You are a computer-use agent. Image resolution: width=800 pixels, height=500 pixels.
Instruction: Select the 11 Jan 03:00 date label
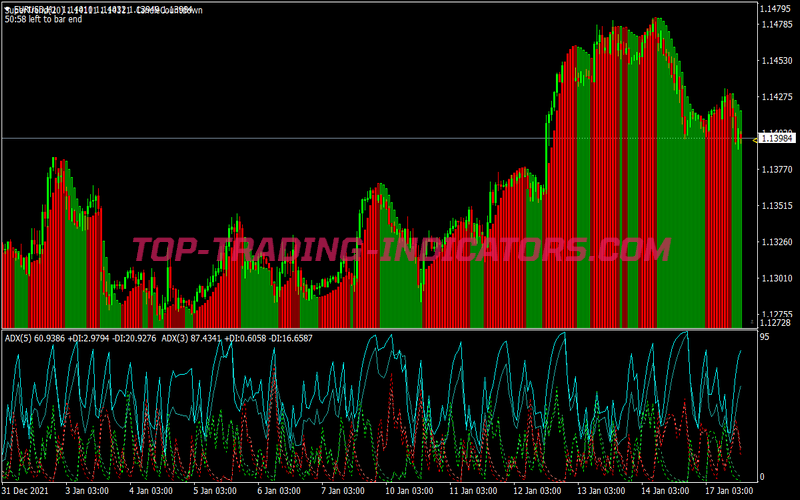[473, 491]
